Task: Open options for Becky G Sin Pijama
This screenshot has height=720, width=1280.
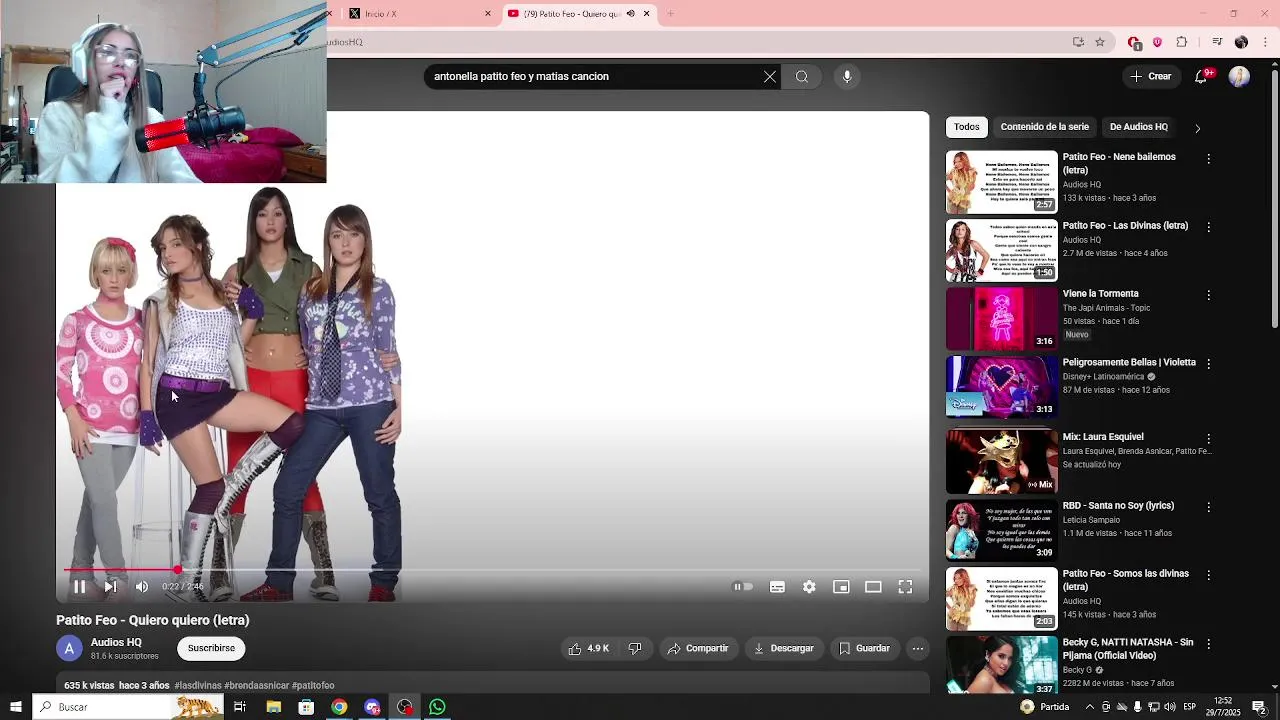Action: click(x=1208, y=644)
